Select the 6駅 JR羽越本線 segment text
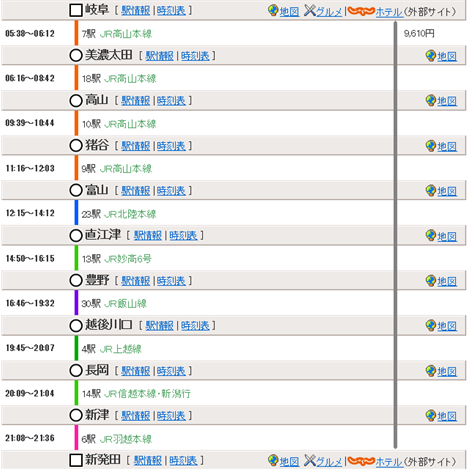The height and width of the screenshot is (469, 467). point(117,439)
